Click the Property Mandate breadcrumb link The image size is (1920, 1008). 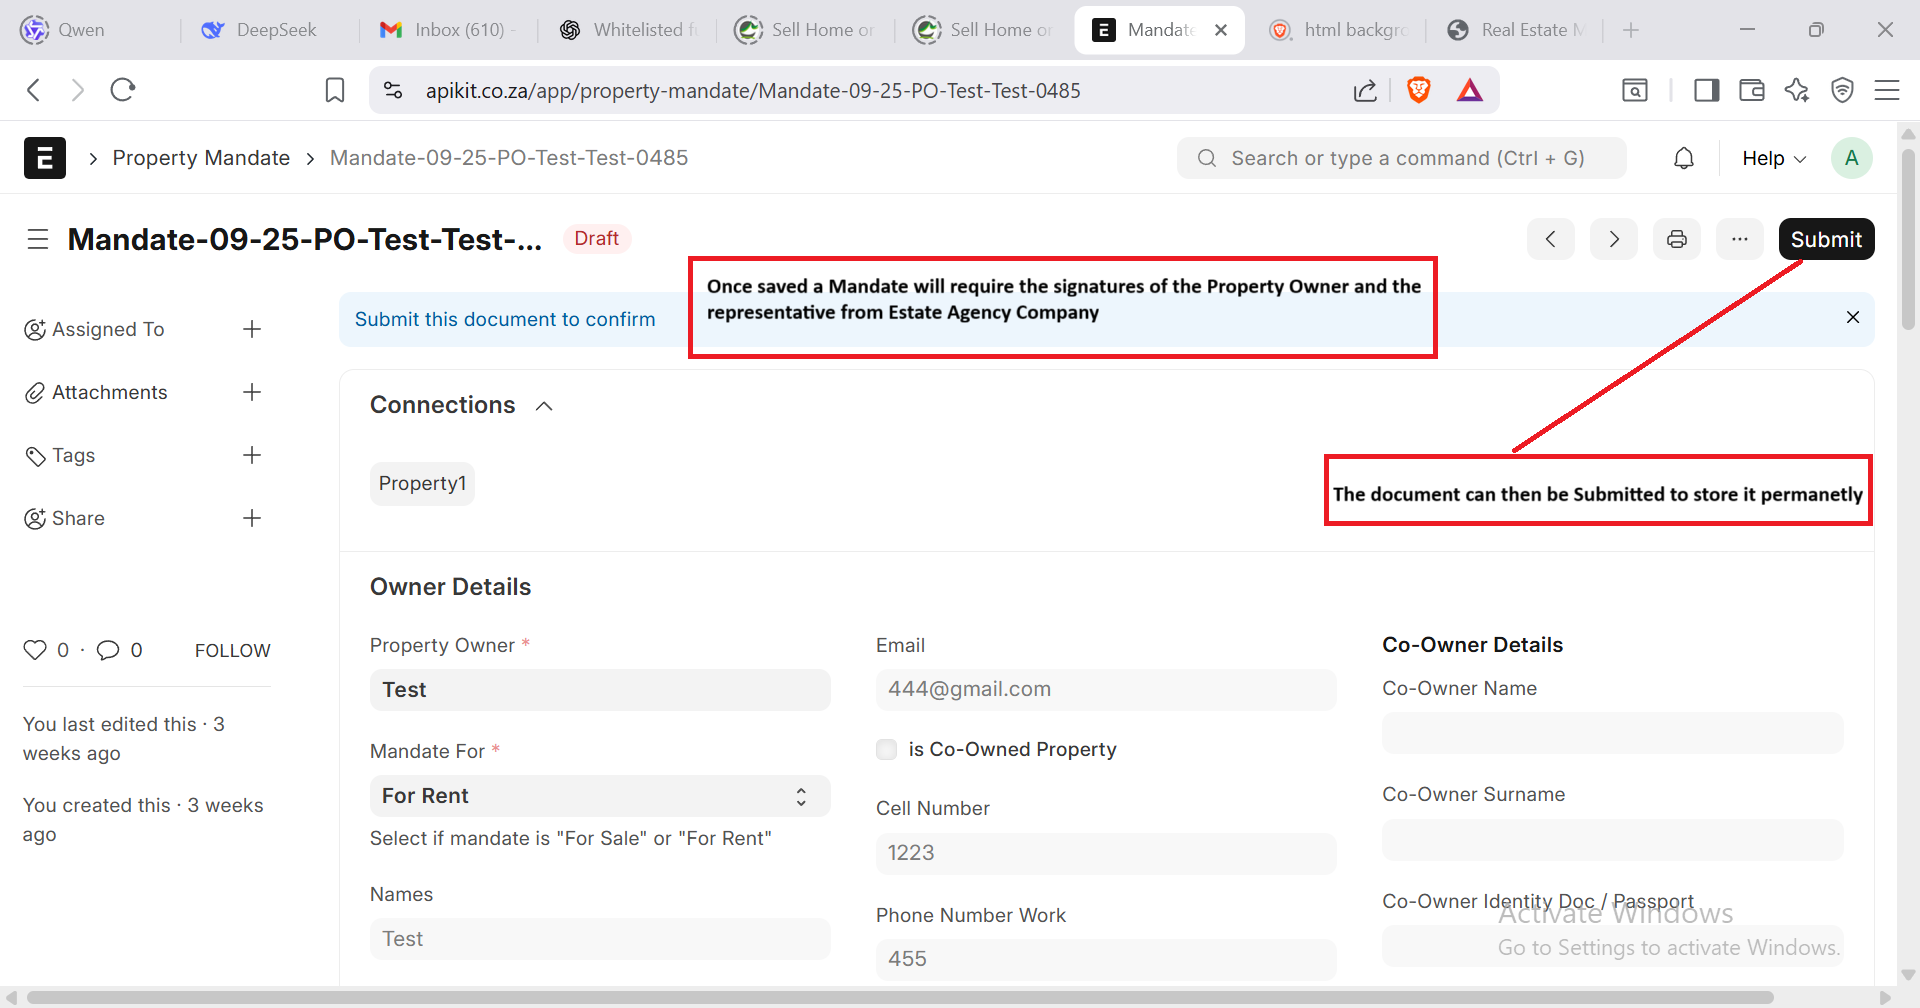(x=201, y=158)
